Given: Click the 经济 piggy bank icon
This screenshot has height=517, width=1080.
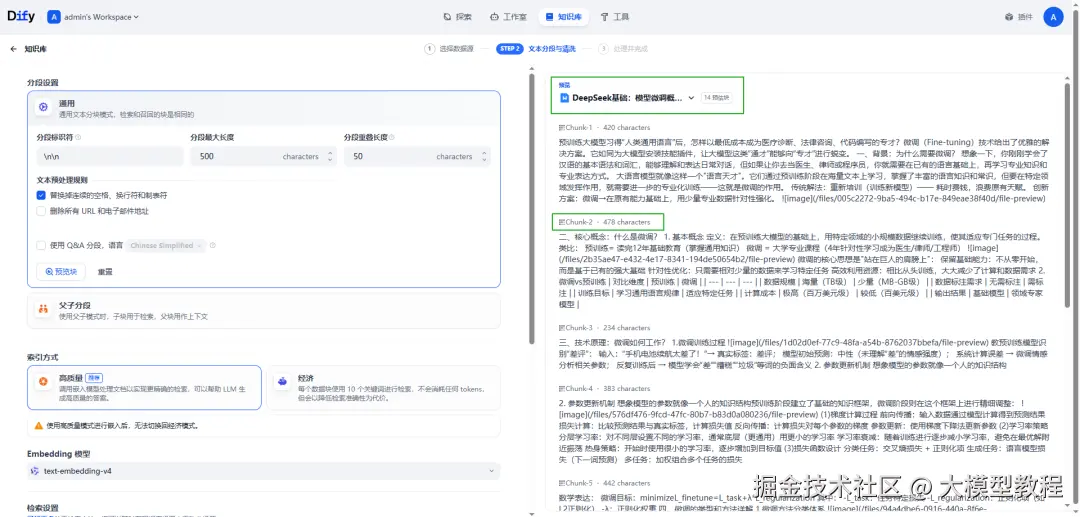Looking at the screenshot, I should (x=282, y=381).
